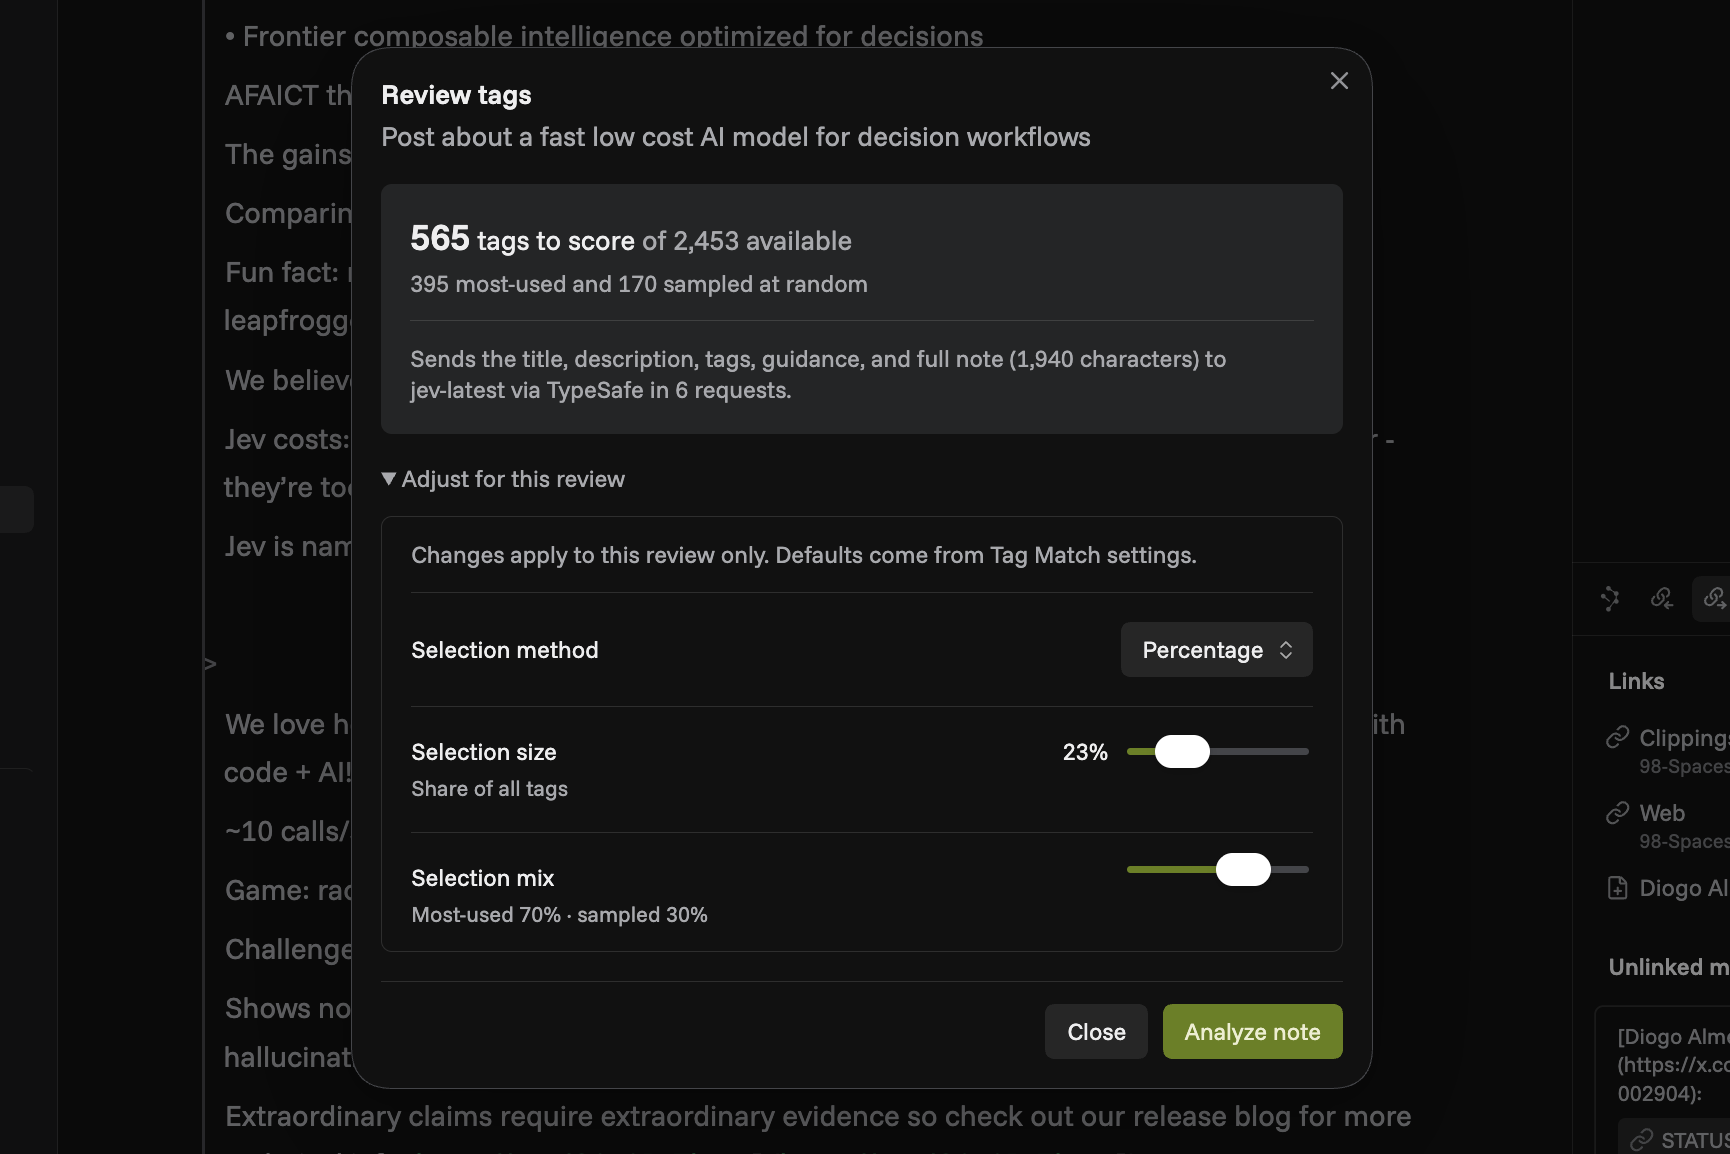Image resolution: width=1730 pixels, height=1154 pixels.
Task: Click the Review tags dialog title
Action: click(456, 95)
